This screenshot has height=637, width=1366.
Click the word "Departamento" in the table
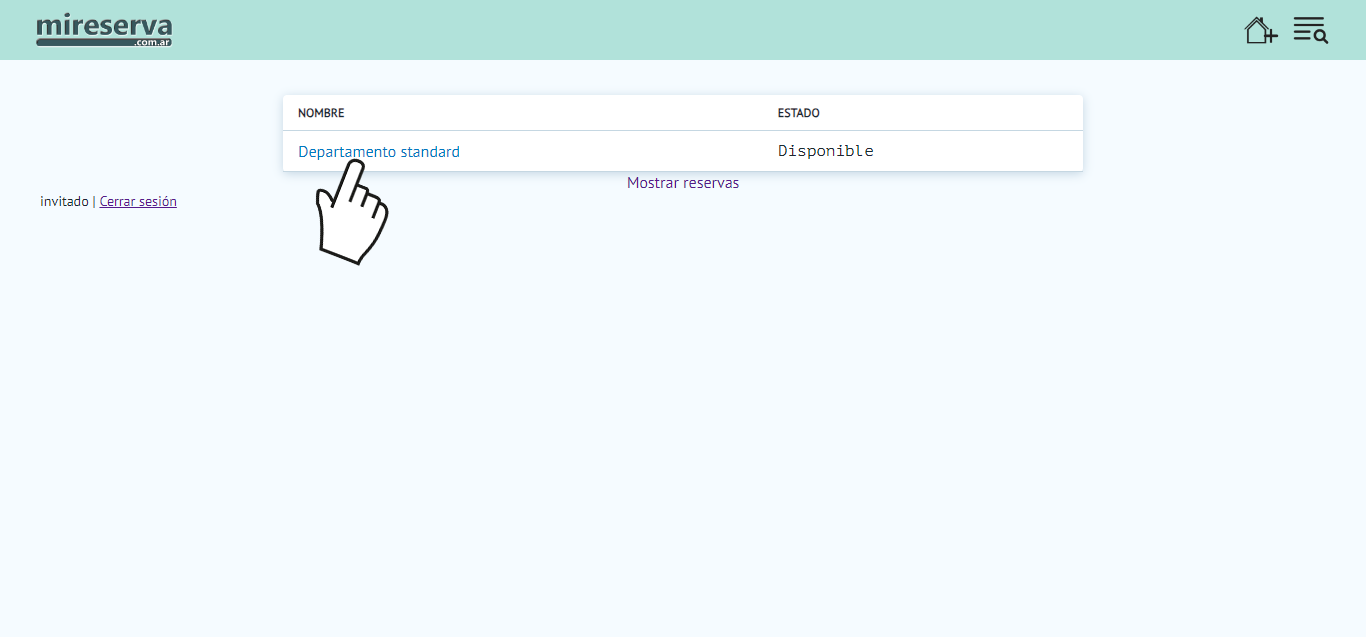tap(347, 152)
